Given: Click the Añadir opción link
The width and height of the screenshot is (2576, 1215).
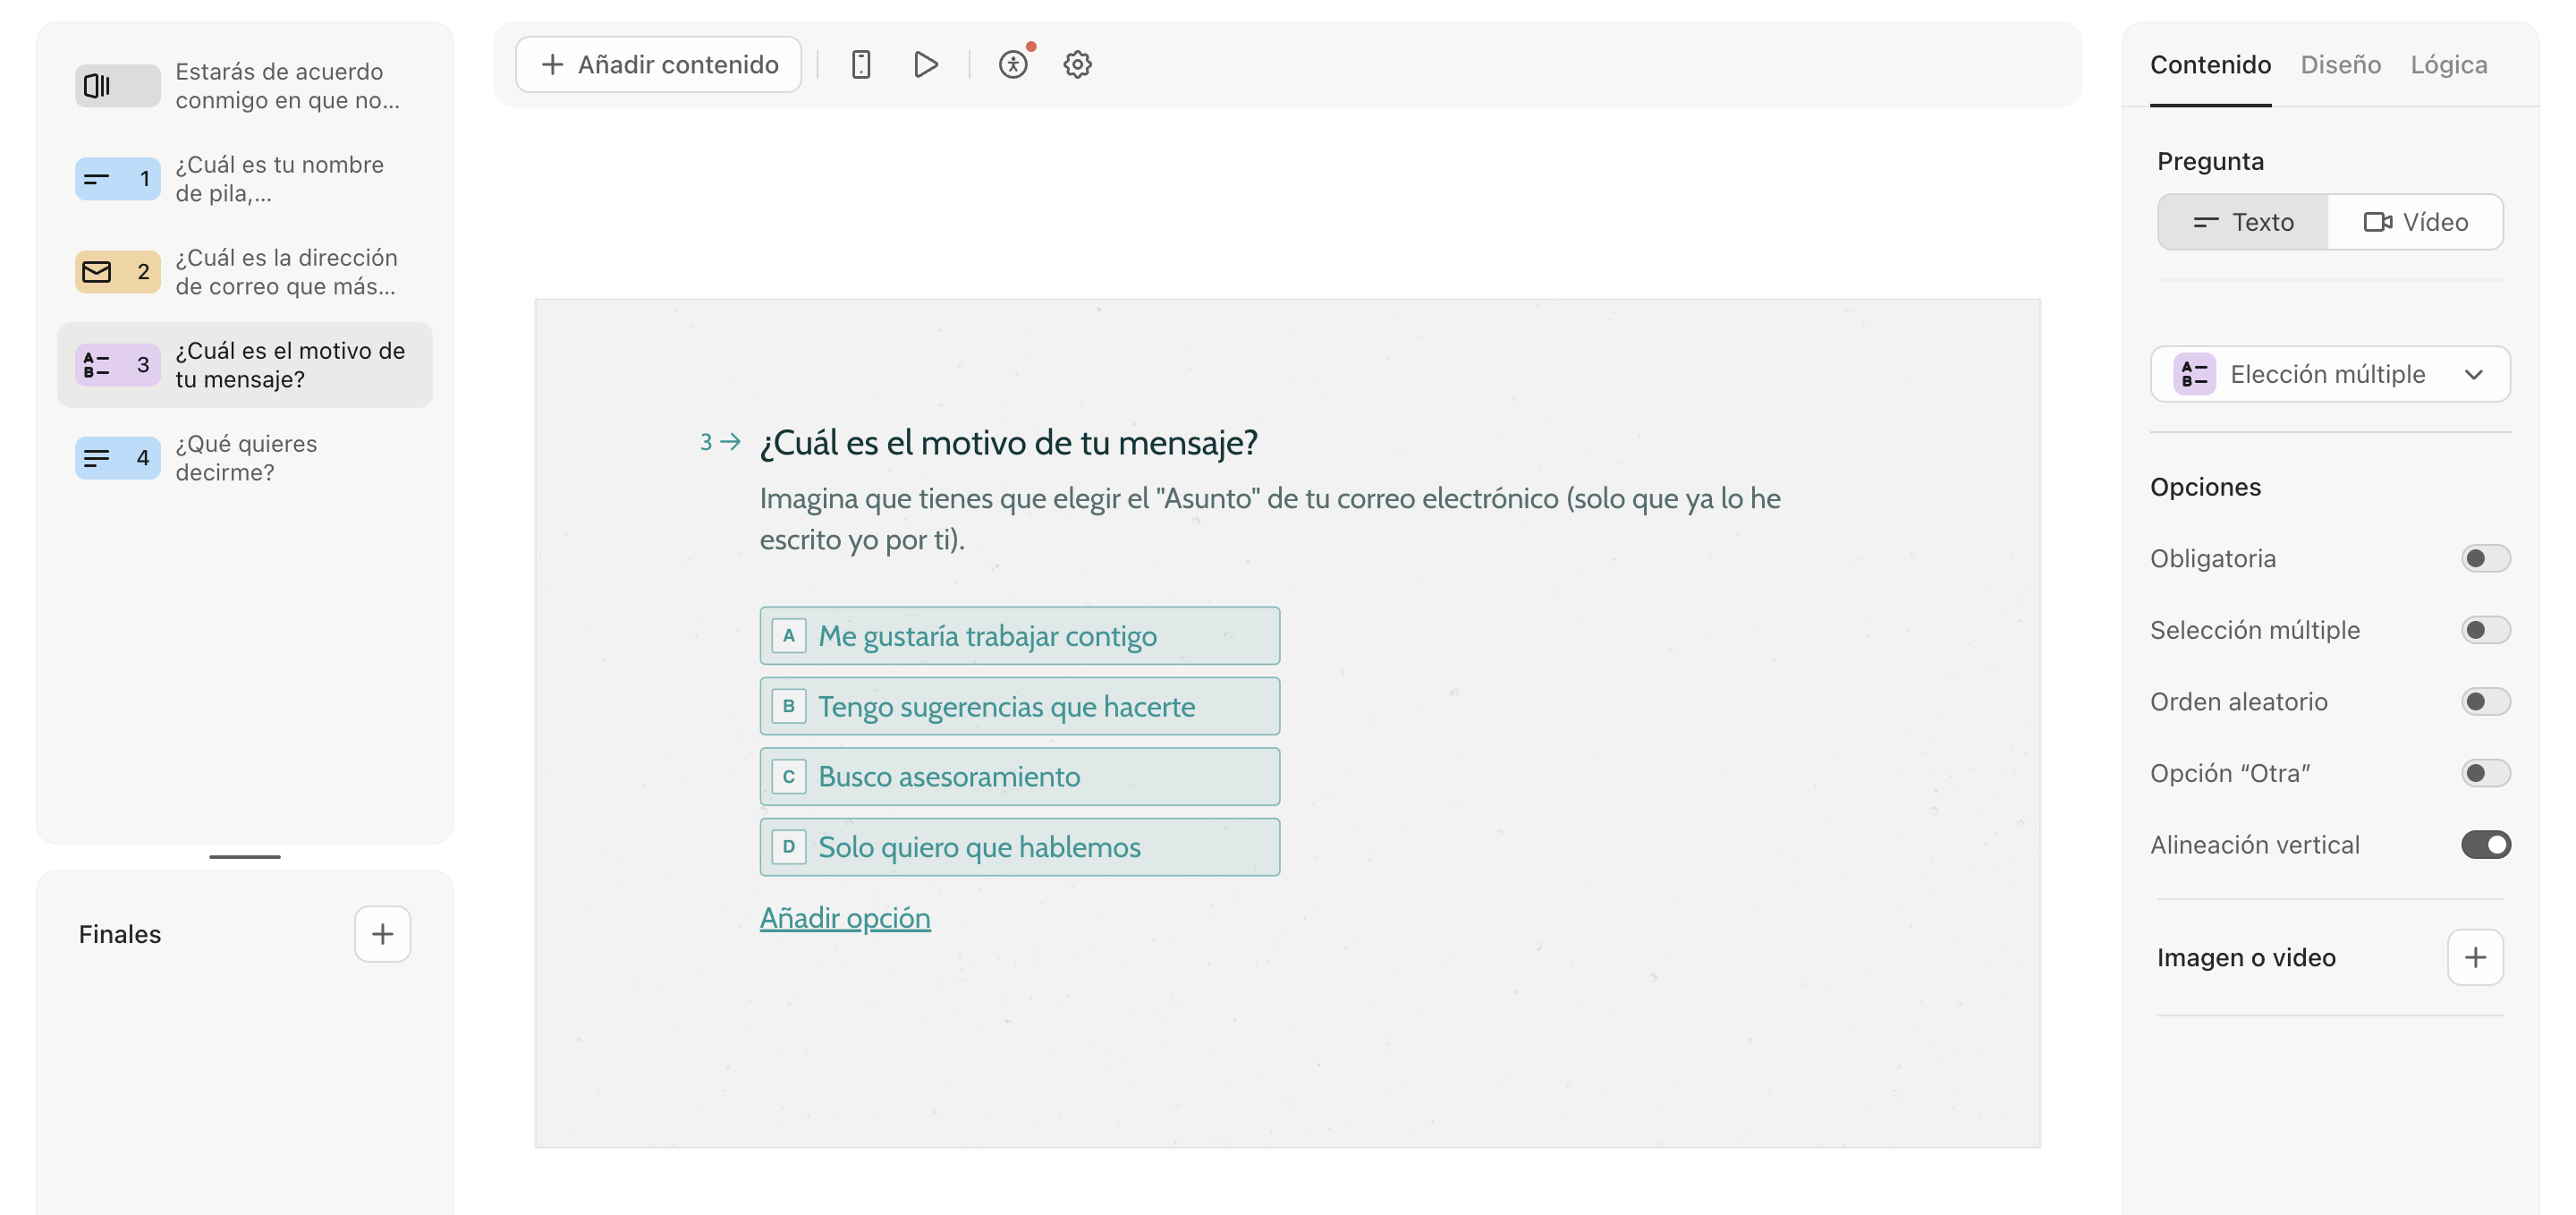Looking at the screenshot, I should tap(844, 918).
